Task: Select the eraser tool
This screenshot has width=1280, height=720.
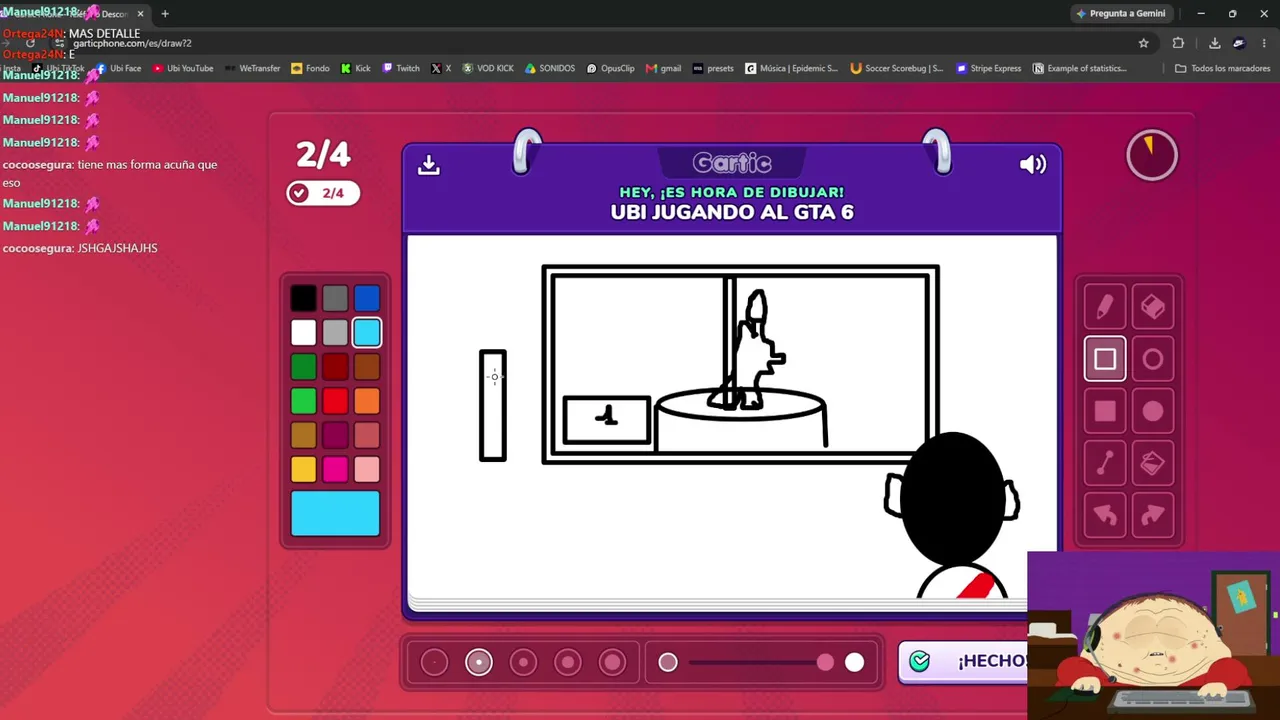Action: click(1153, 307)
